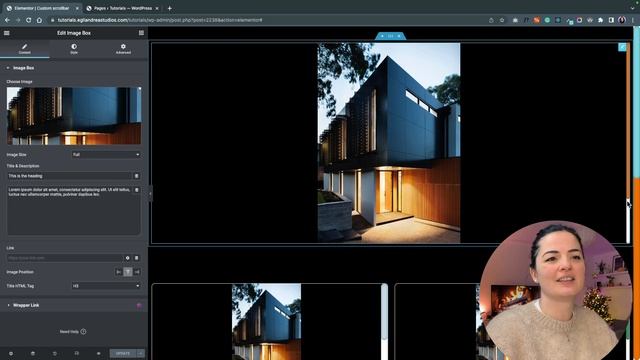Click the share page icon
640x360 pixels.
click(491, 20)
